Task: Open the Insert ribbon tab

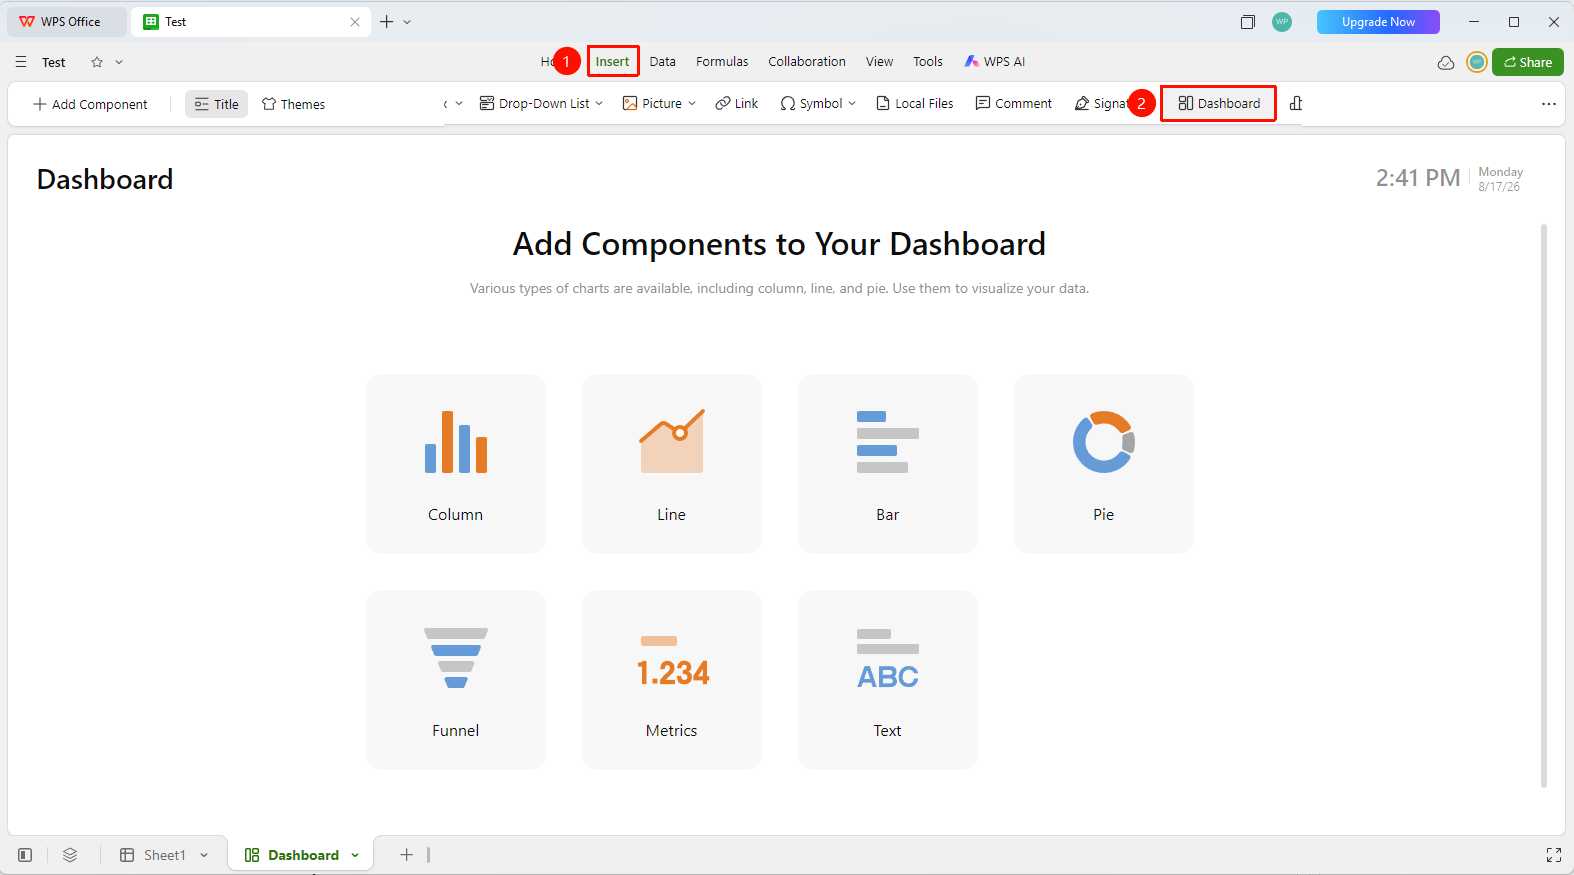Action: (613, 62)
